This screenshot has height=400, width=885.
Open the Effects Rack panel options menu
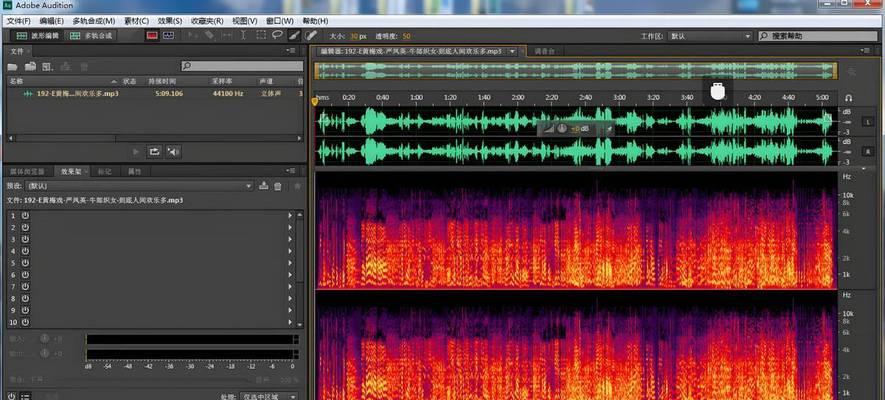[291, 170]
